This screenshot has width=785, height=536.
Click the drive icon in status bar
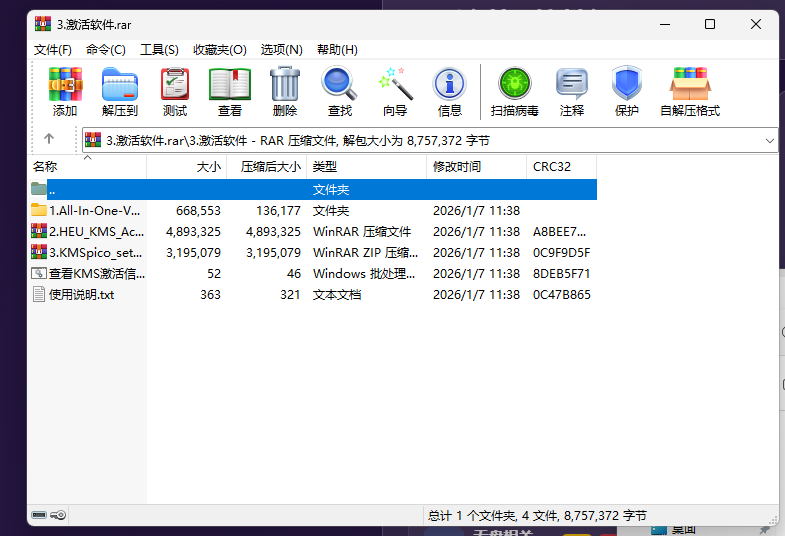[39, 515]
